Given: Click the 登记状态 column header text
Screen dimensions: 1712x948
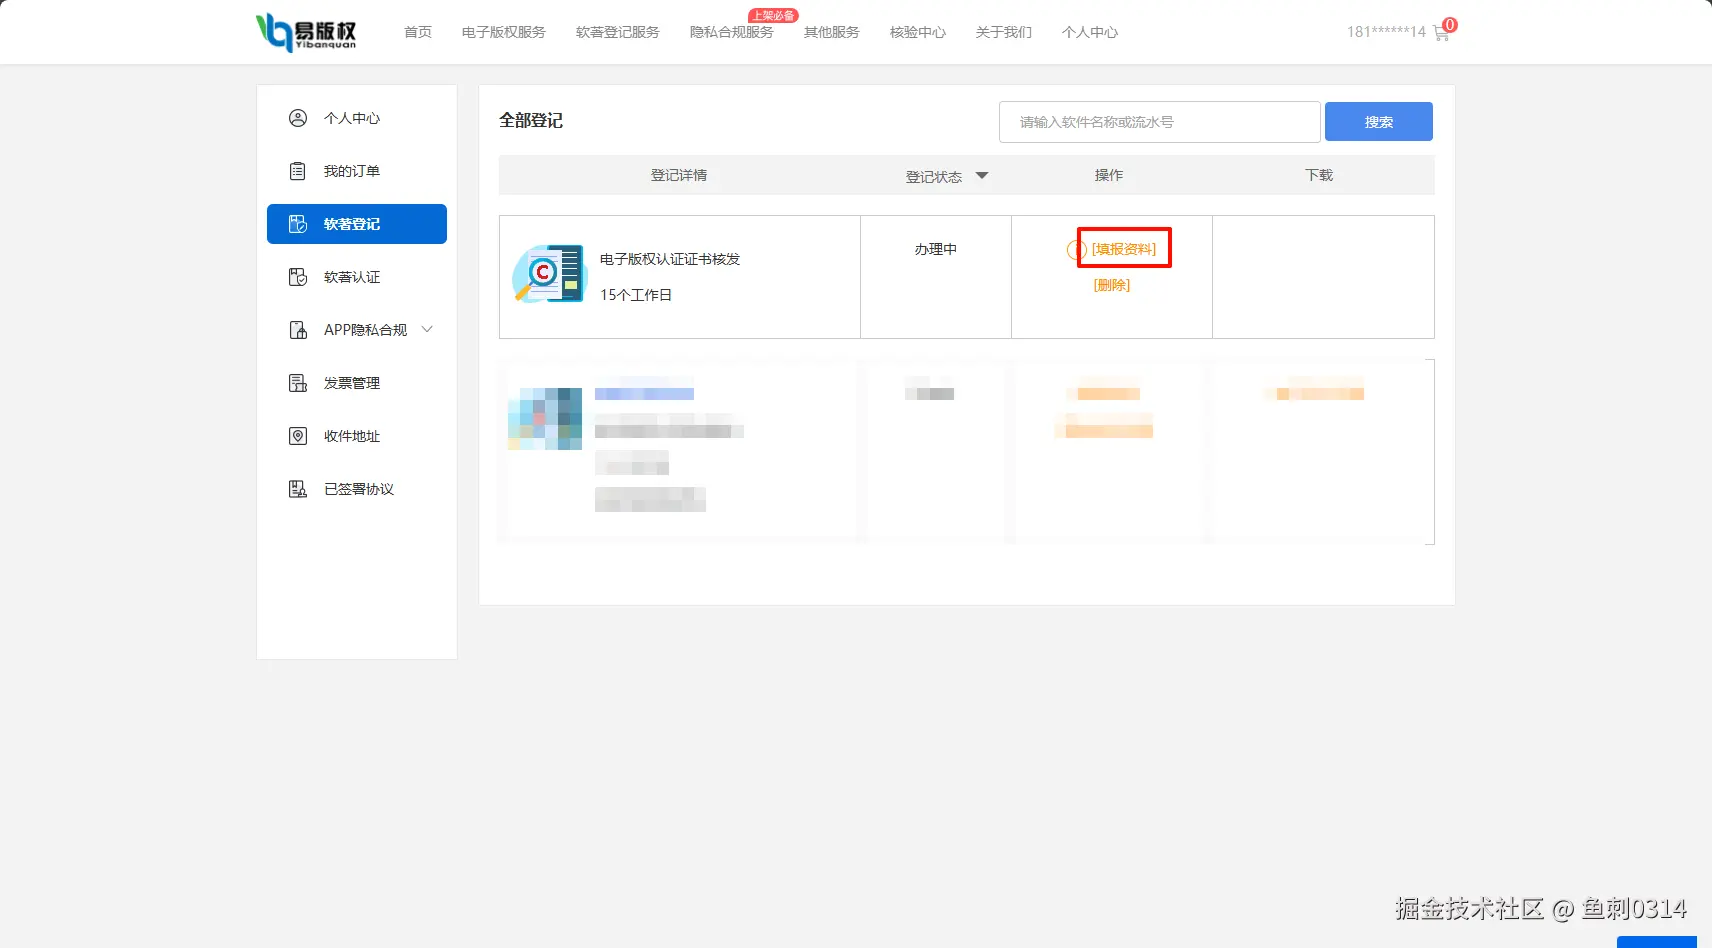Looking at the screenshot, I should tap(934, 176).
